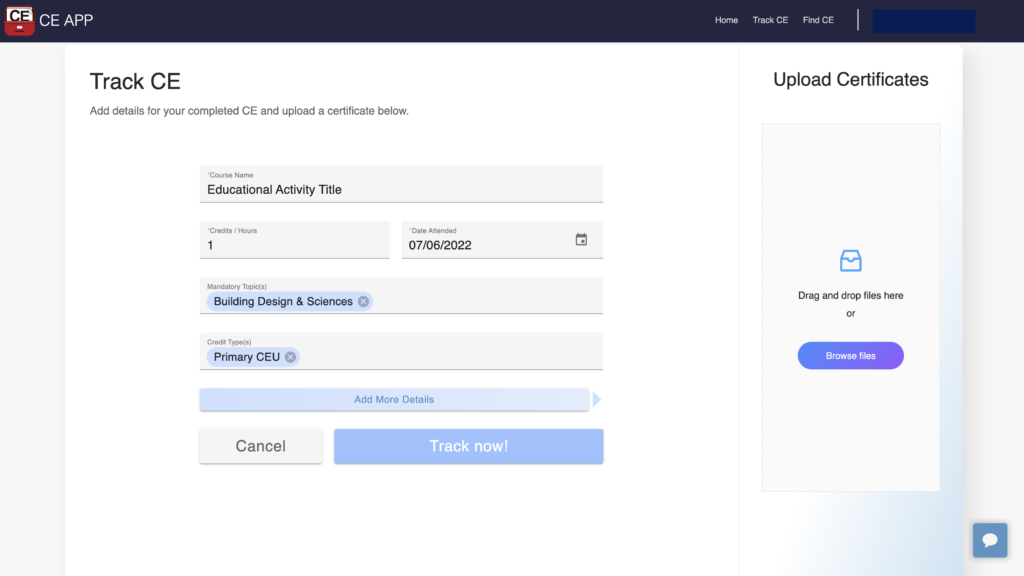Click the CE APP title text
This screenshot has height=576, width=1024.
pyautogui.click(x=66, y=20)
